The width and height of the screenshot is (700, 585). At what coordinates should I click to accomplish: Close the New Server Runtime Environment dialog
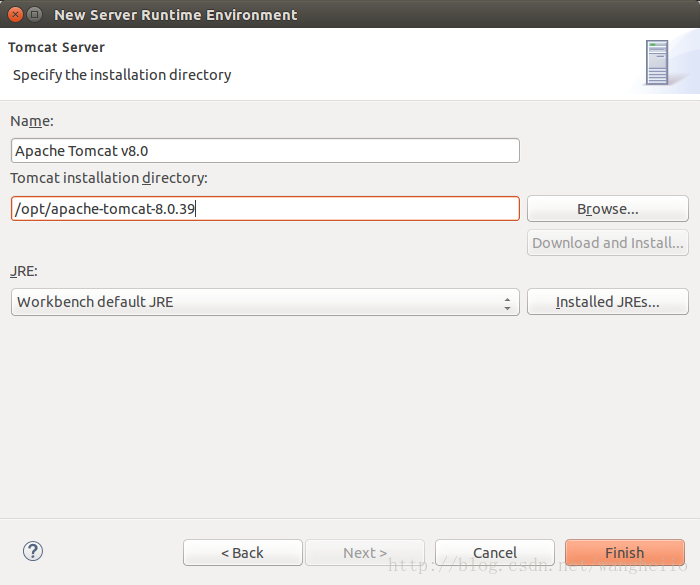[15, 15]
